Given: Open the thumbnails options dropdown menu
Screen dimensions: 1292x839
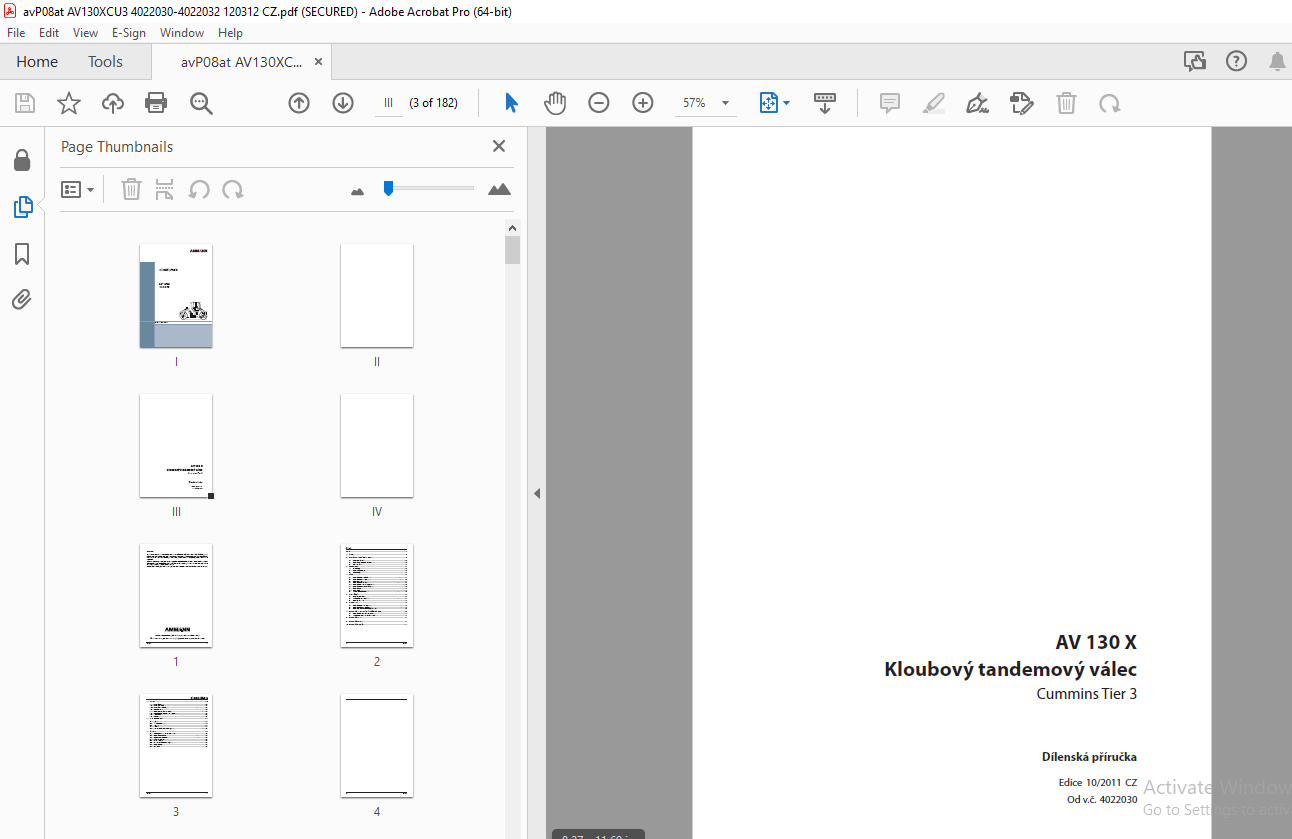Looking at the screenshot, I should [x=78, y=189].
